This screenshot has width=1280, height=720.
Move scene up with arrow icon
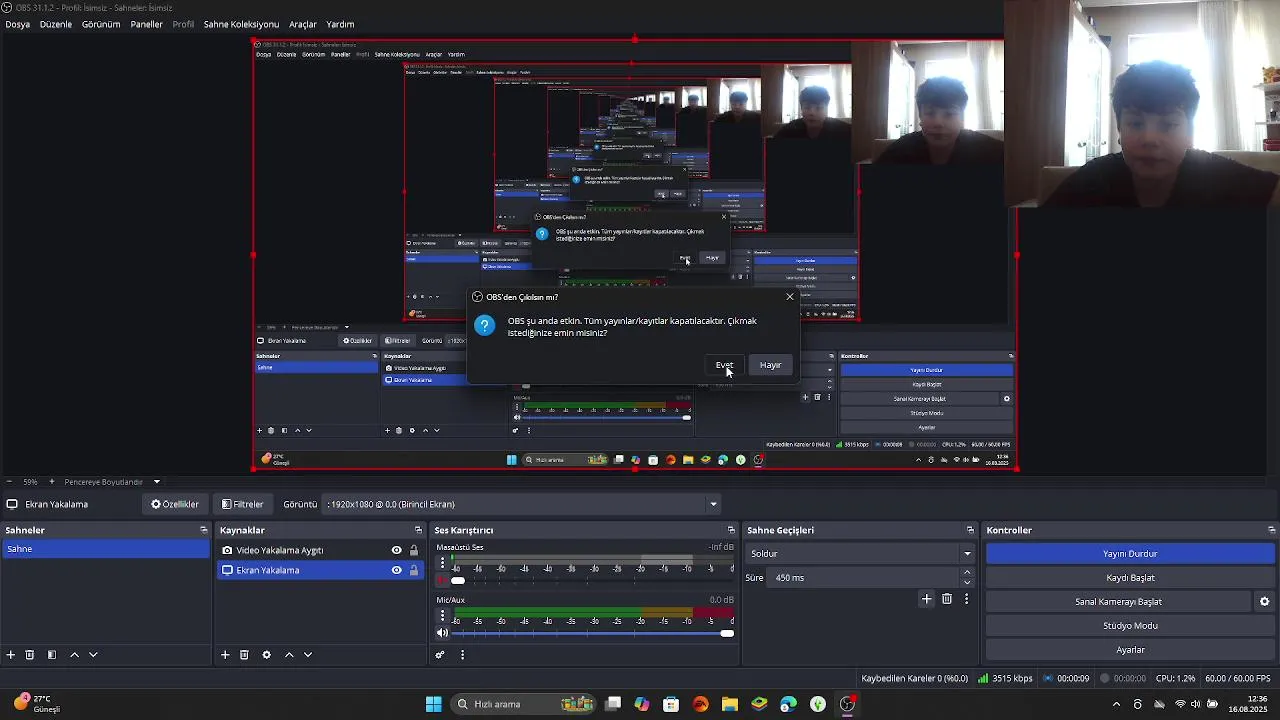[x=74, y=655]
